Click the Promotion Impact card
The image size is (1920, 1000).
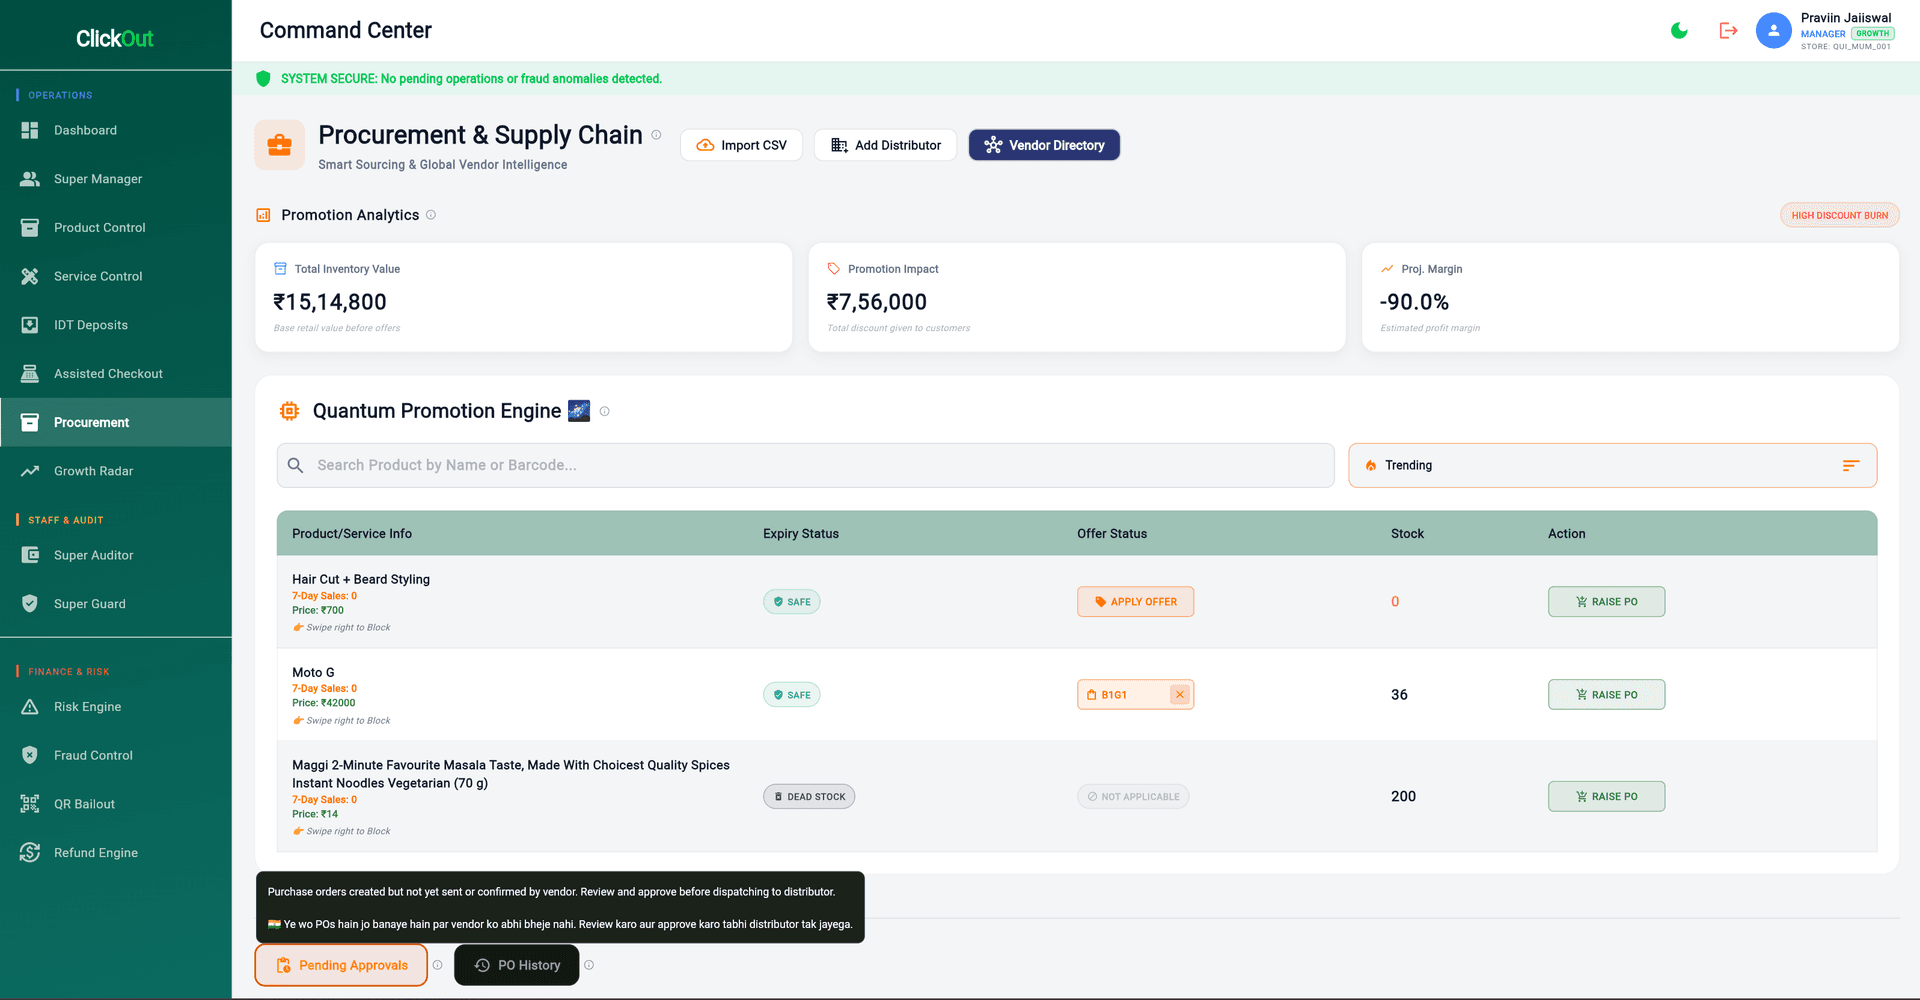[x=1077, y=297]
